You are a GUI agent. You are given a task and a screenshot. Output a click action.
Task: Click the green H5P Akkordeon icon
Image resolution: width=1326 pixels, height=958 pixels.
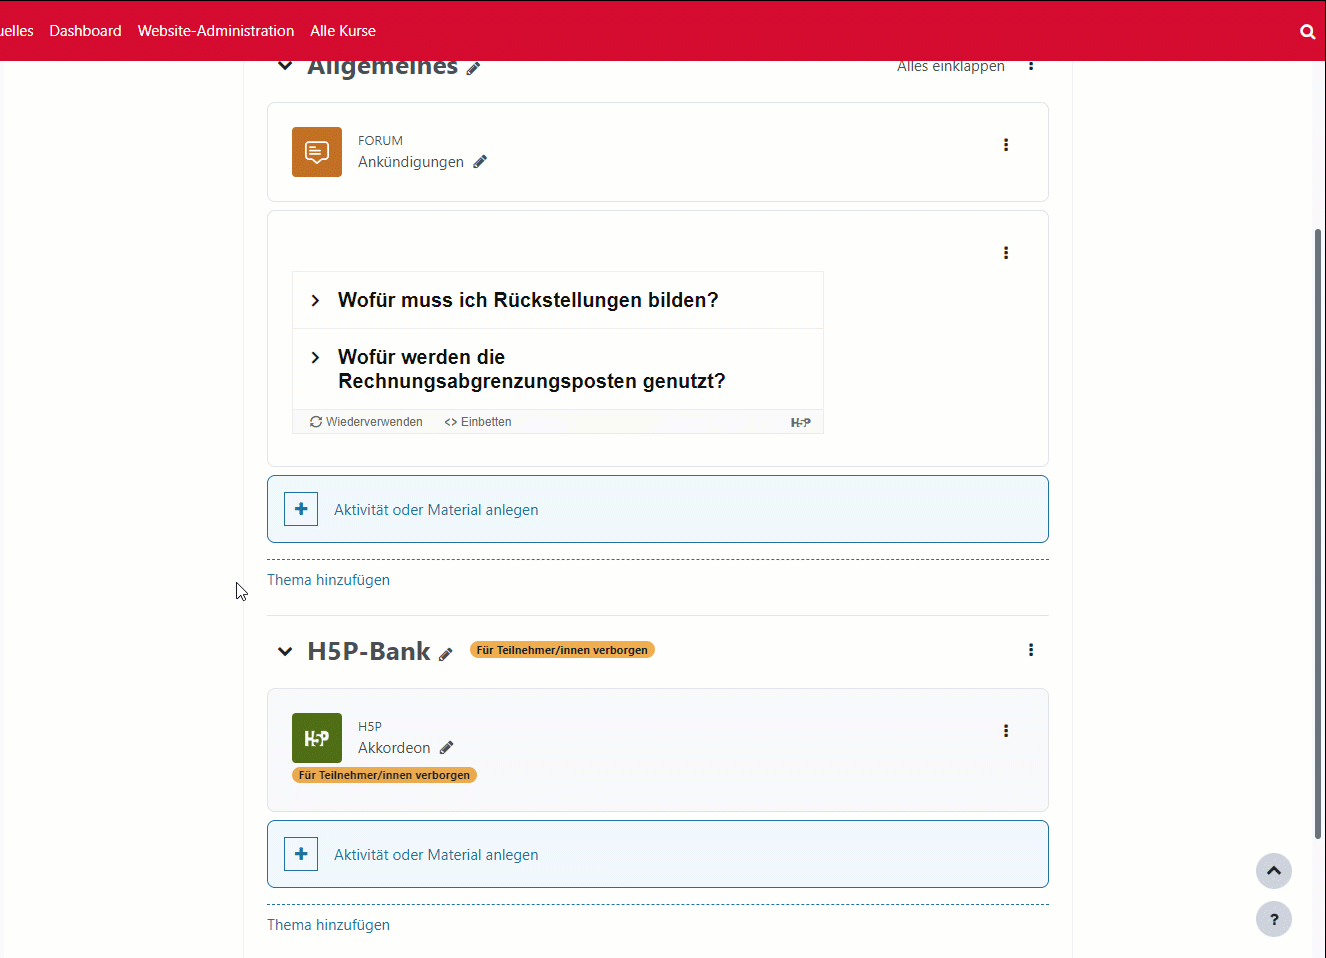(316, 738)
